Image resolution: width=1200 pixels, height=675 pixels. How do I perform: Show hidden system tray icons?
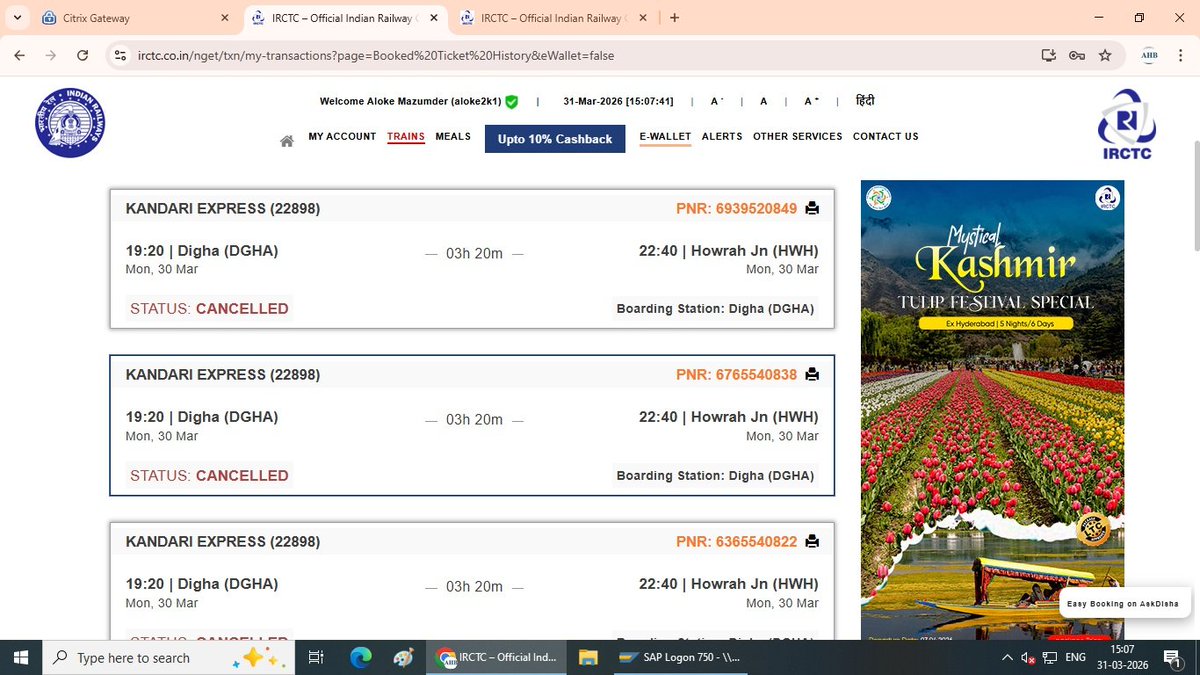point(1007,658)
